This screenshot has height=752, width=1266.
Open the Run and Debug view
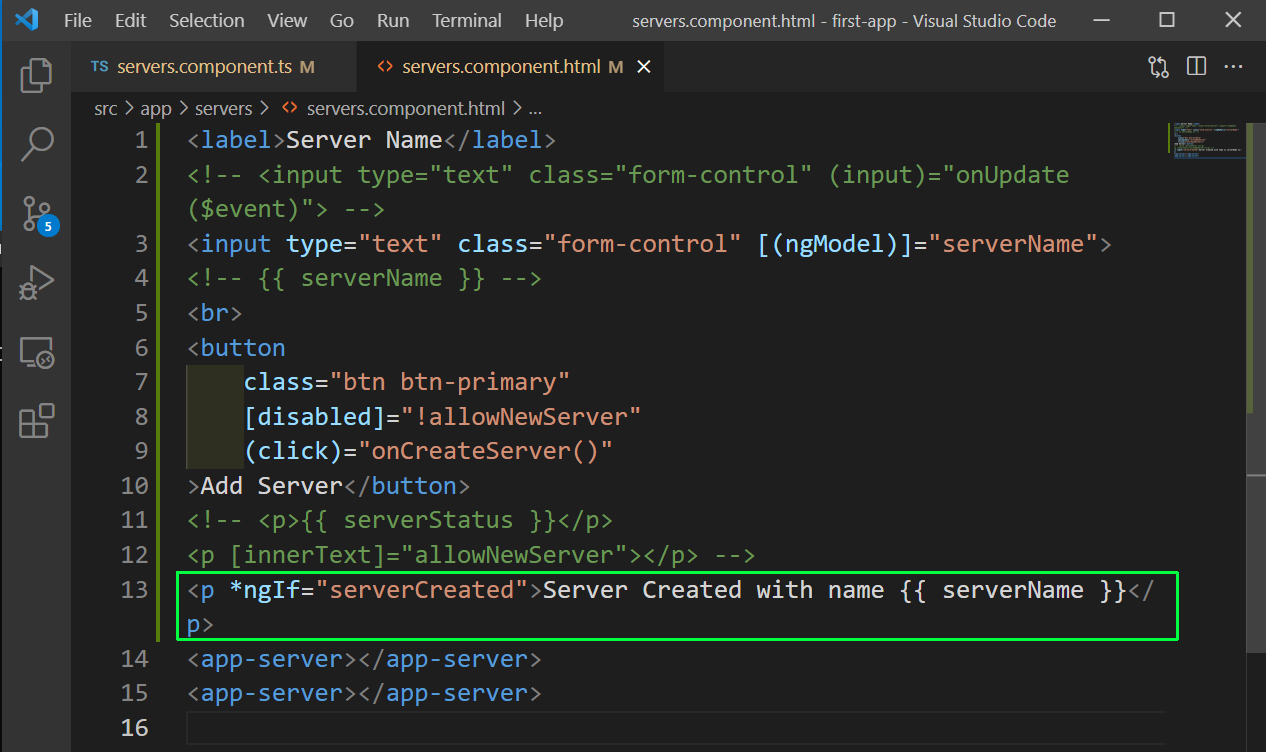(36, 283)
